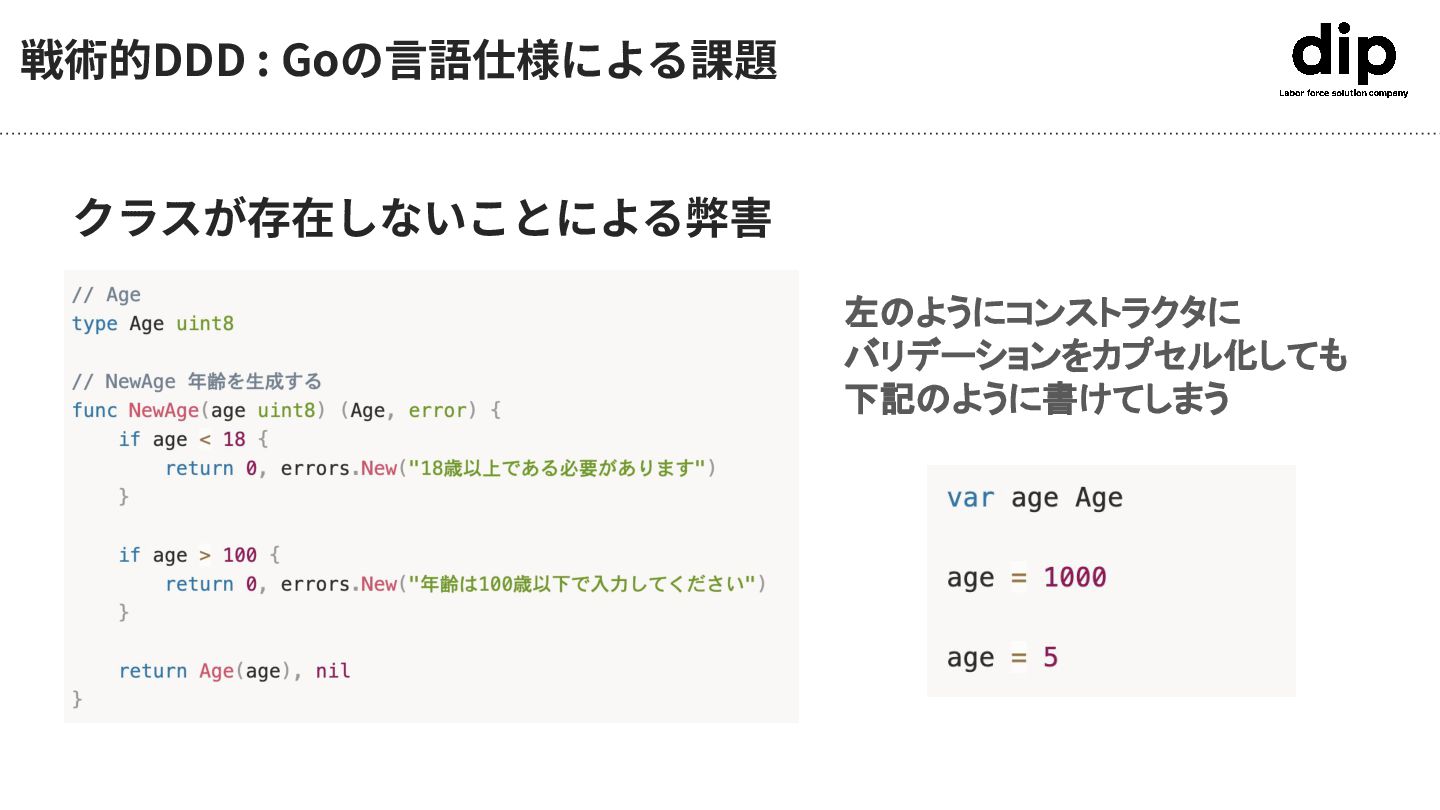Click the 'if age < 18' condition
Viewport: 1440px width, 810px height.
[x=194, y=440]
